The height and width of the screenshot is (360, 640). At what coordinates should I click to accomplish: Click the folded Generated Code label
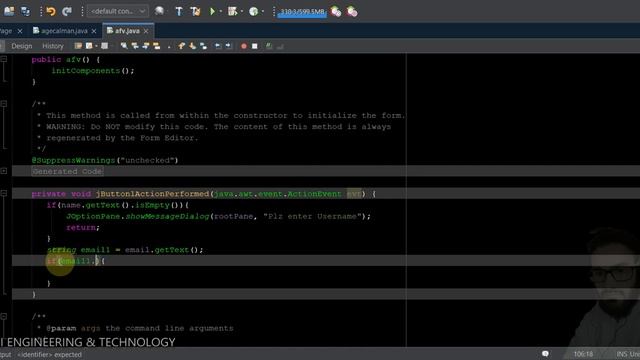click(67, 171)
